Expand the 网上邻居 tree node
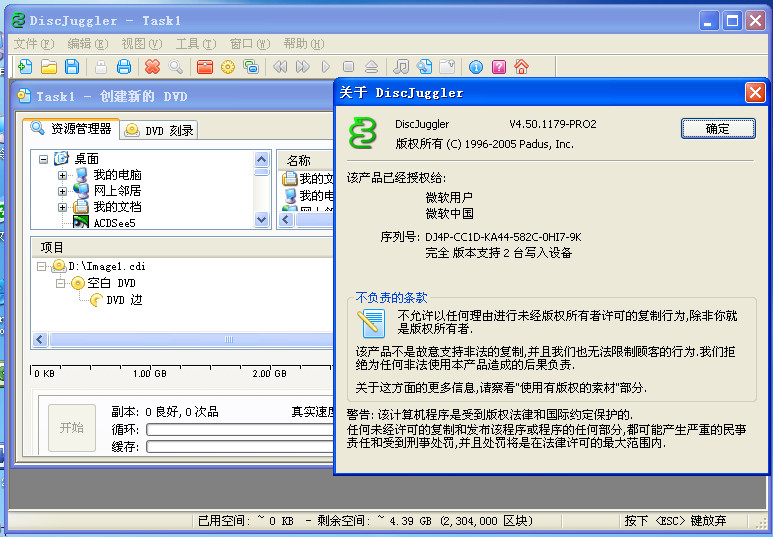This screenshot has width=773, height=537. [62, 191]
